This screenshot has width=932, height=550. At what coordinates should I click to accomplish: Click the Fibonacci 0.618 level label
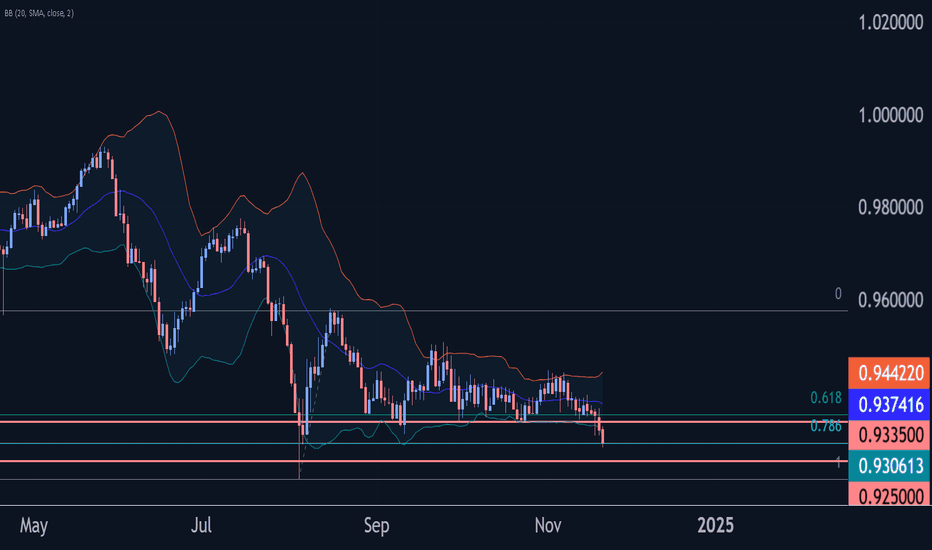(826, 398)
